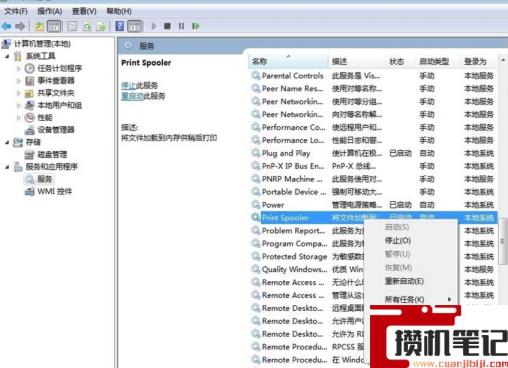
Task: Sort services by the 描述 column header
Action: coord(357,61)
